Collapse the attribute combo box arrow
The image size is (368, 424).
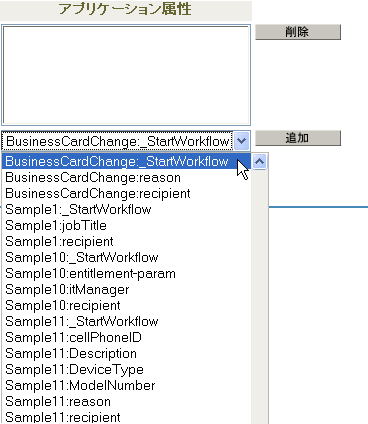coord(241,141)
